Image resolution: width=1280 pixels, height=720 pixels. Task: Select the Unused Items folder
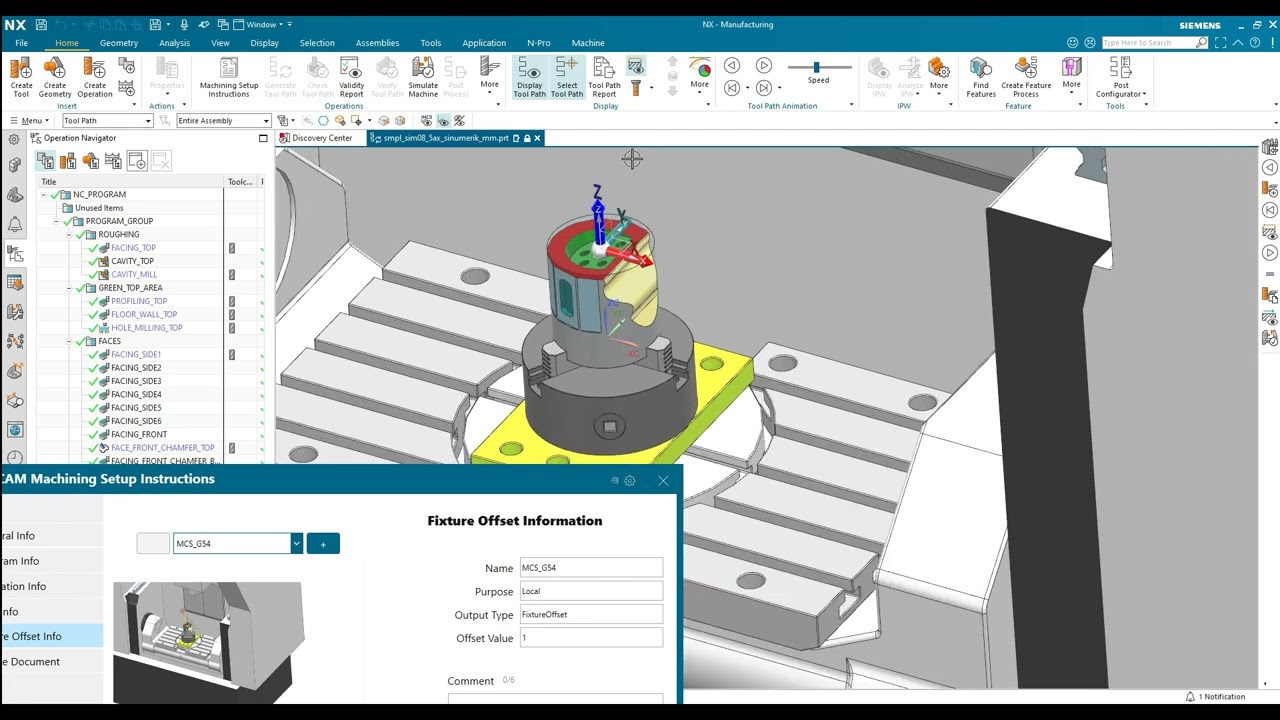pos(99,208)
